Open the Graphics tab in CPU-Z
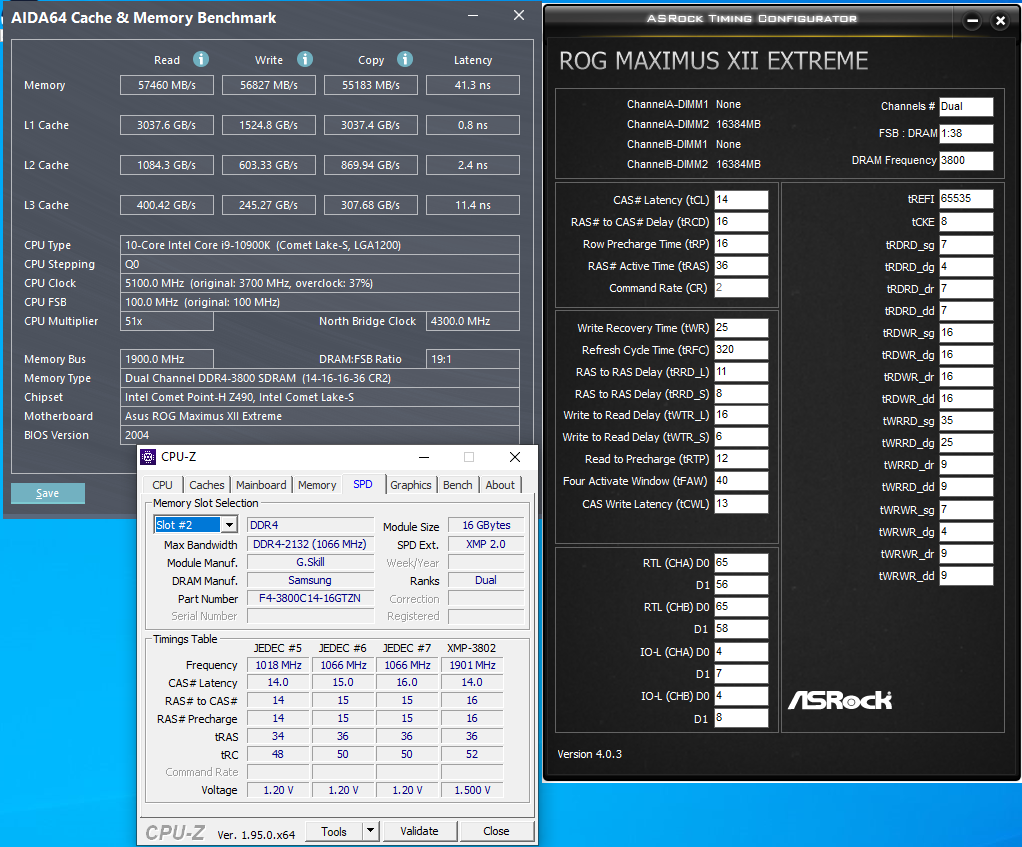This screenshot has height=847, width=1022. pyautogui.click(x=411, y=485)
